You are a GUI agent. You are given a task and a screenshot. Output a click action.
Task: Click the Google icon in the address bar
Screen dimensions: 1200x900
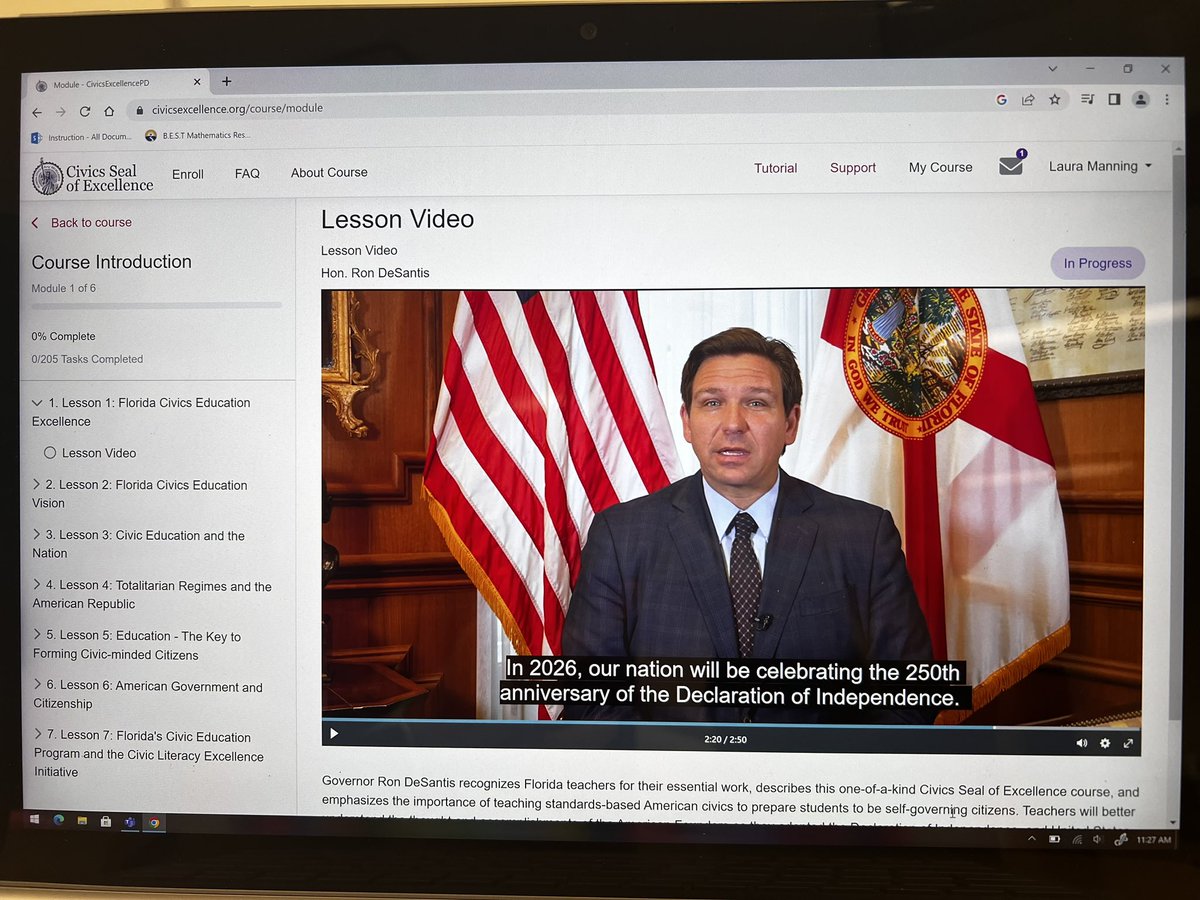click(x=1001, y=99)
